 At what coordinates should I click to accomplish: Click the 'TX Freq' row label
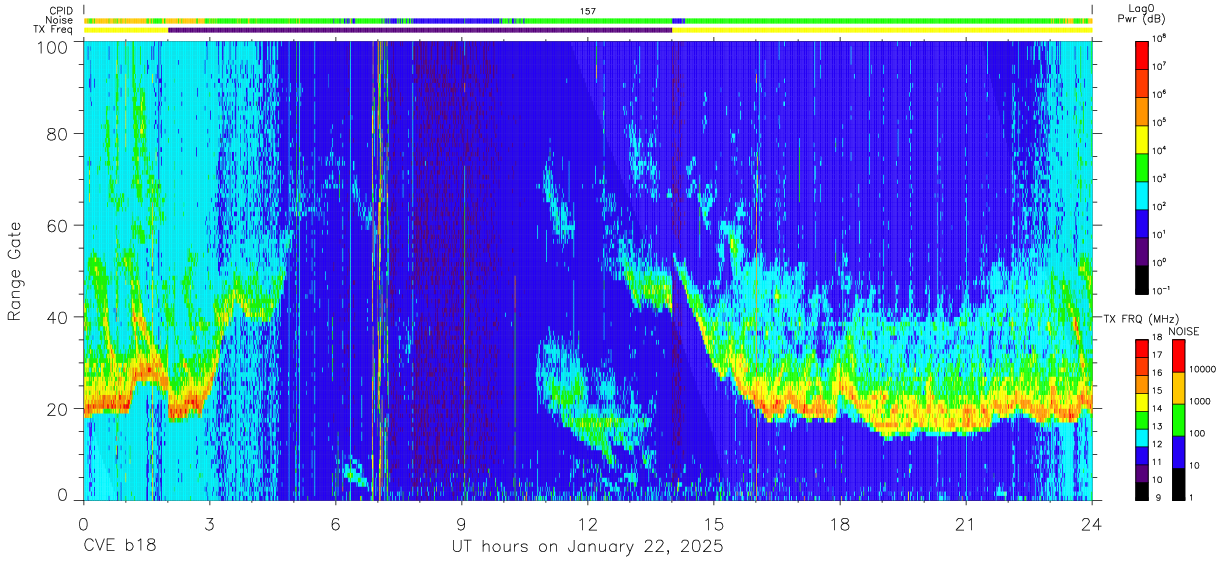tap(54, 30)
